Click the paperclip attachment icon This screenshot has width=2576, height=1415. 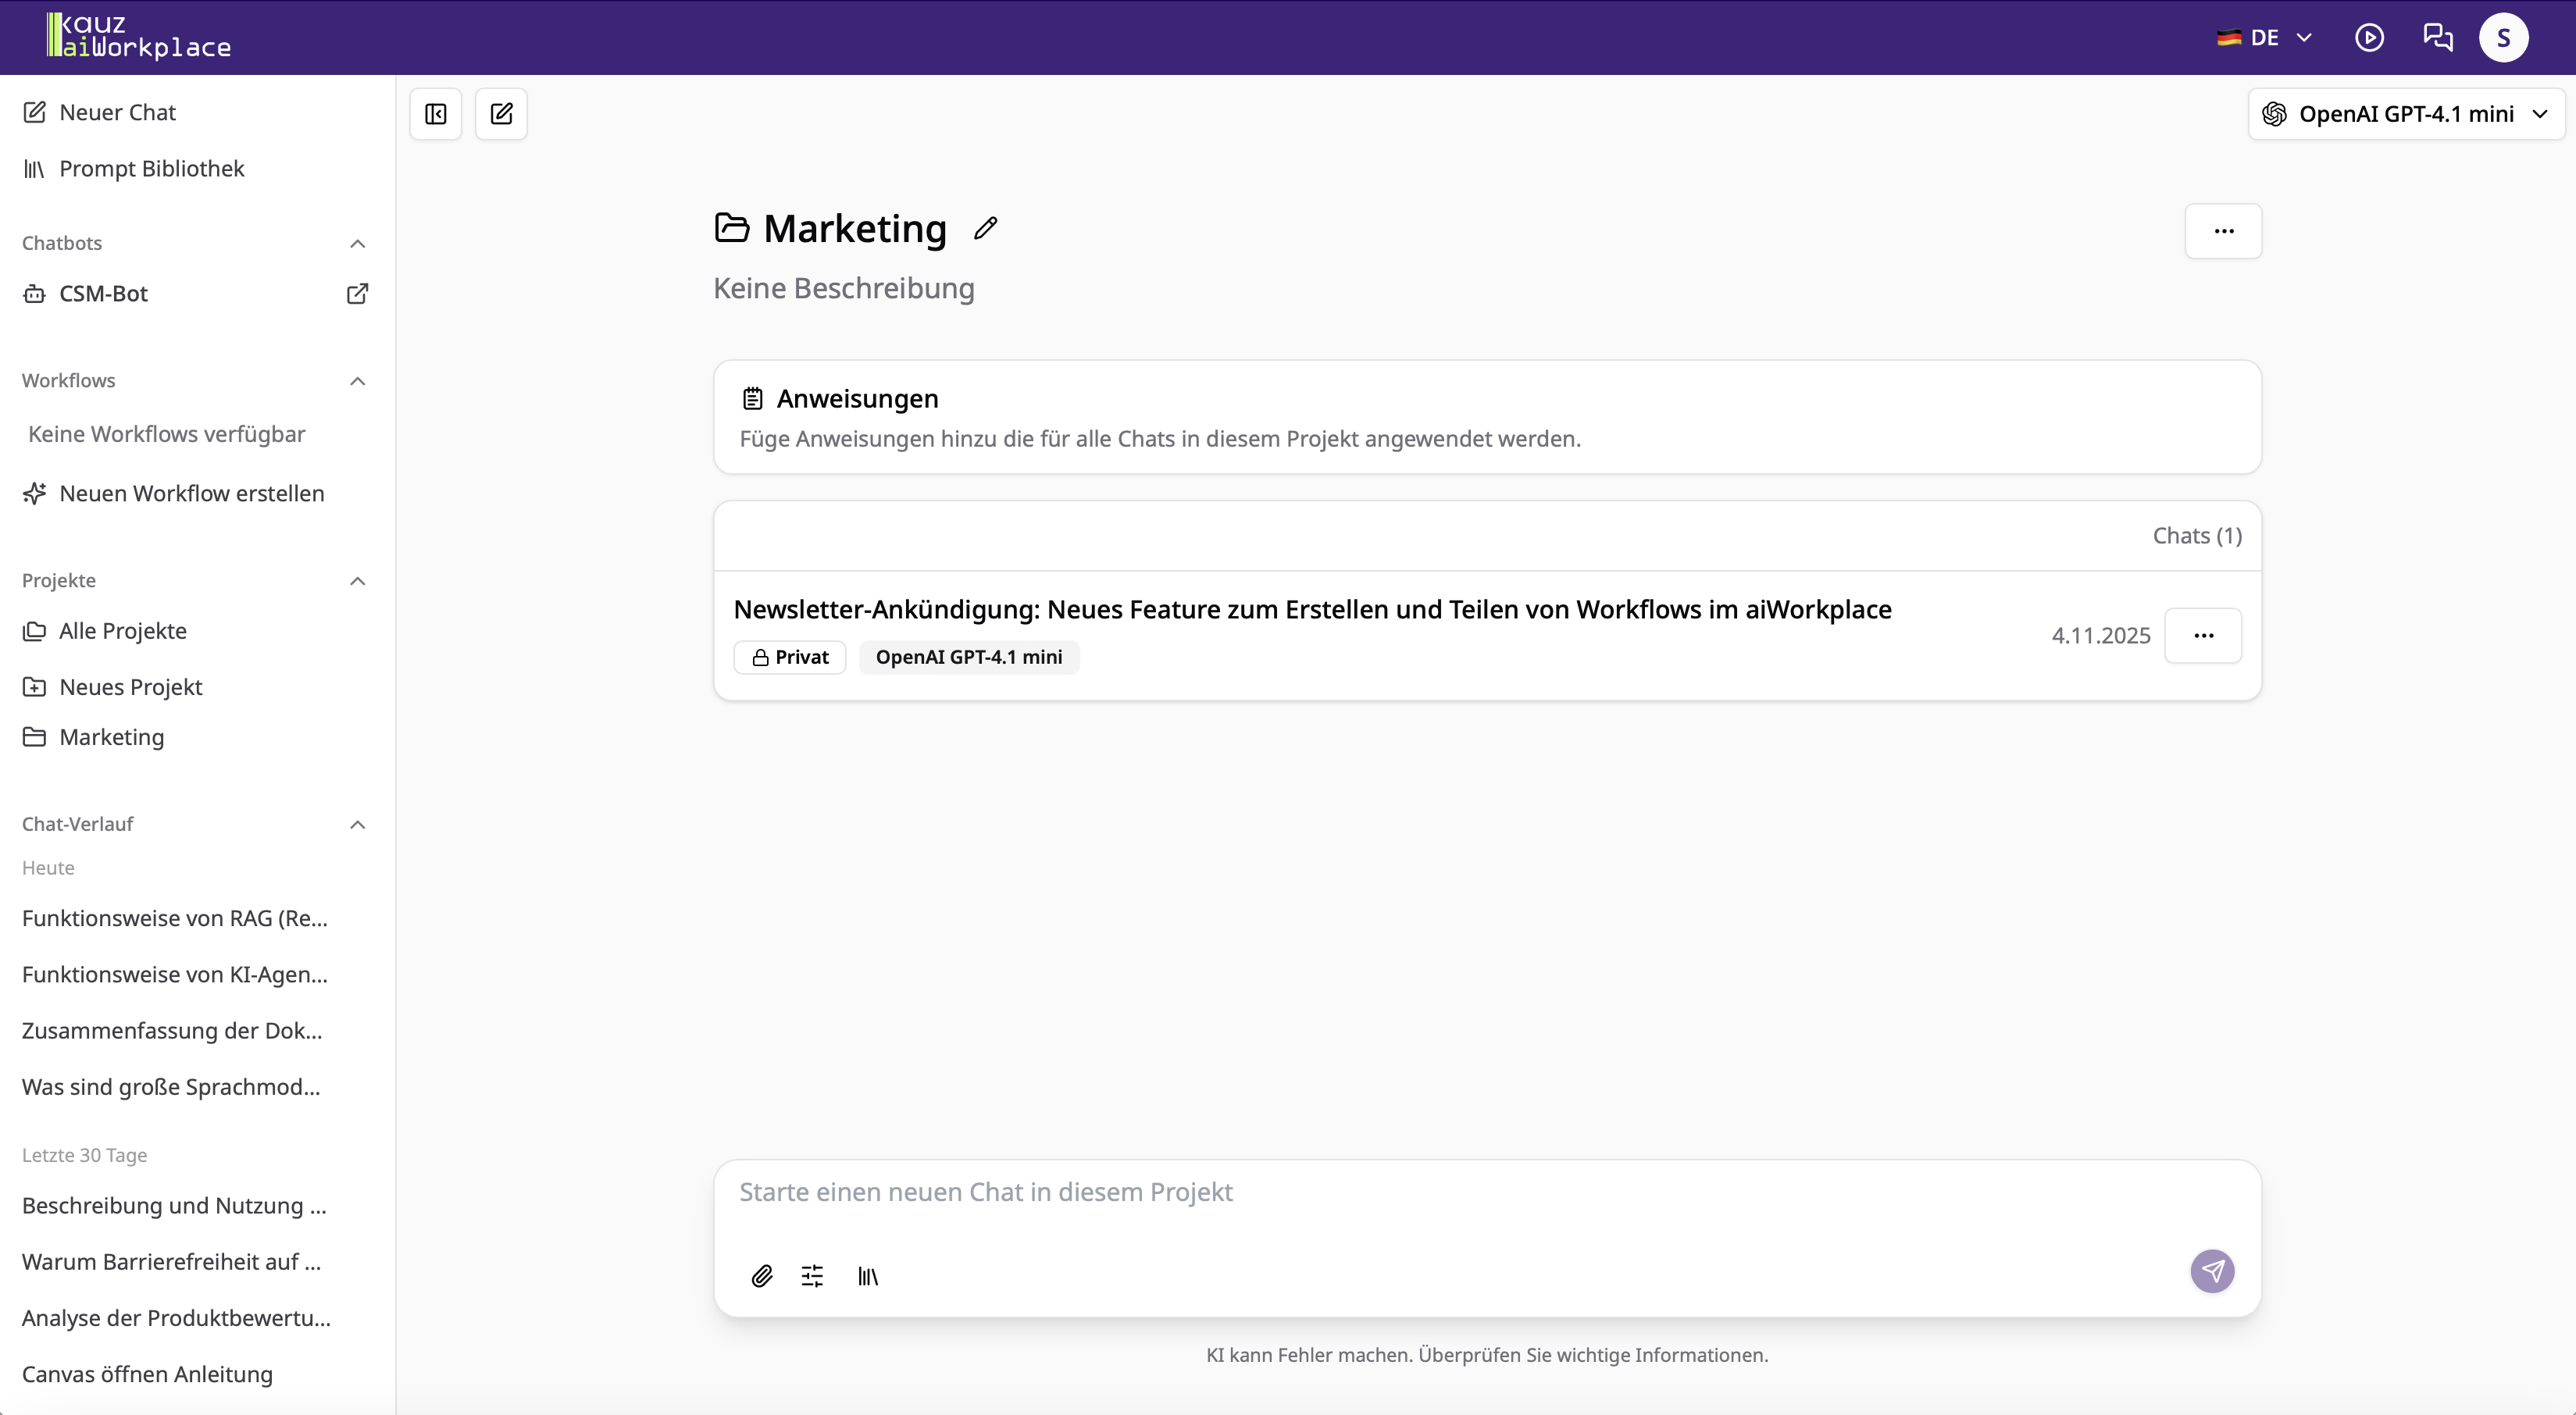(x=762, y=1275)
